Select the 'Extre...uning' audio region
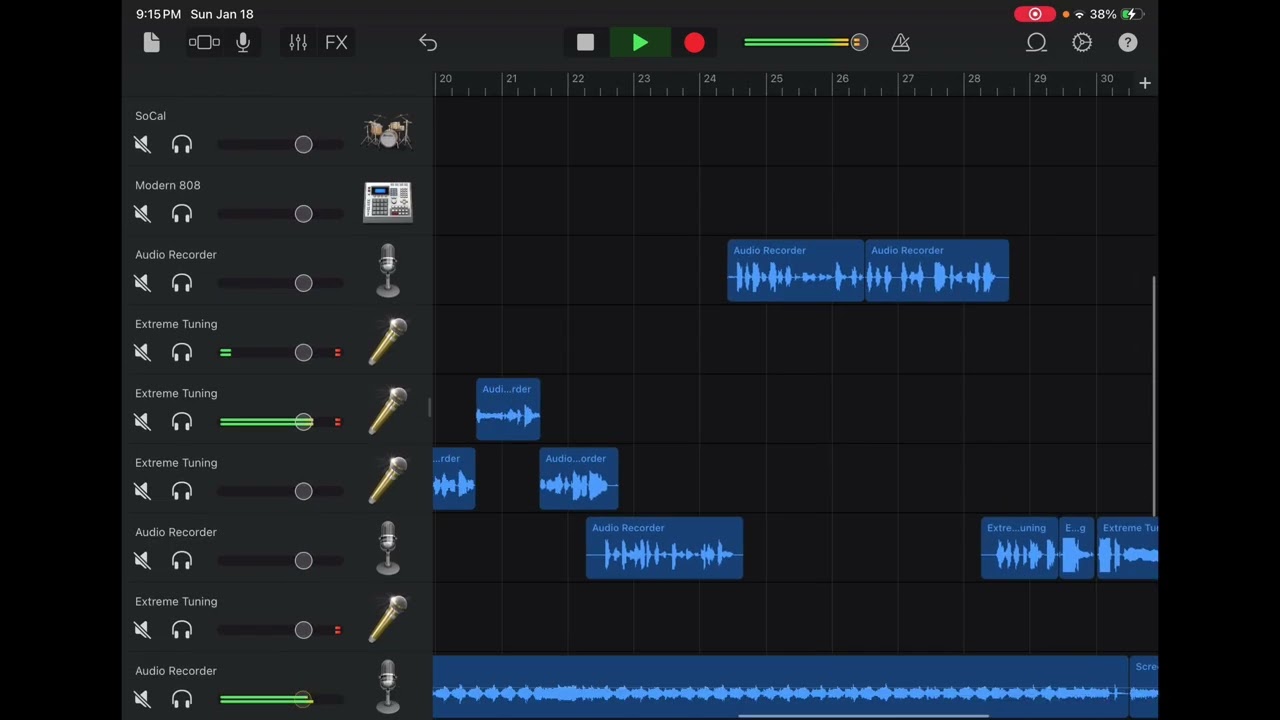This screenshot has height=720, width=1280. [x=1019, y=548]
